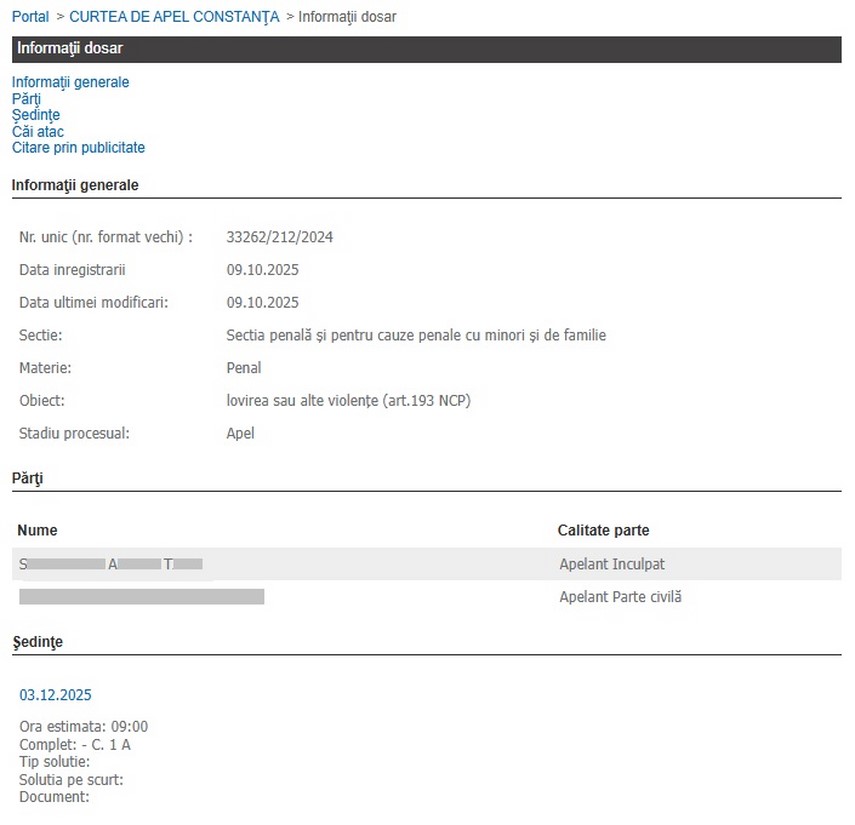Click the Nume column header
Image resolution: width=855 pixels, height=825 pixels.
[37, 530]
